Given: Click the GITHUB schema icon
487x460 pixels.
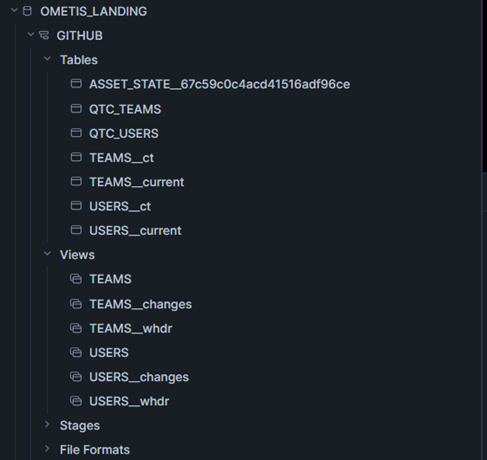Looking at the screenshot, I should pos(44,35).
